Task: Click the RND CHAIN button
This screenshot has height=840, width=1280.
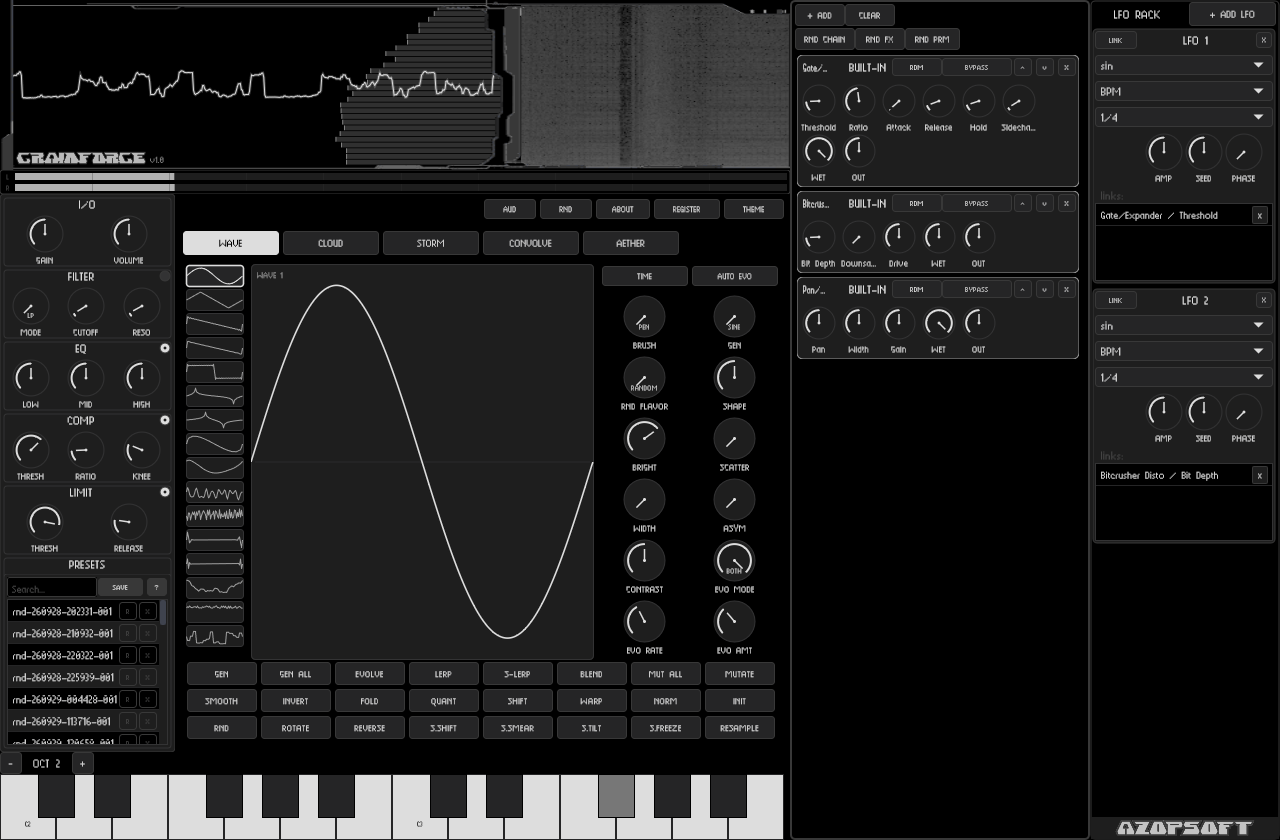Action: pyautogui.click(x=824, y=40)
